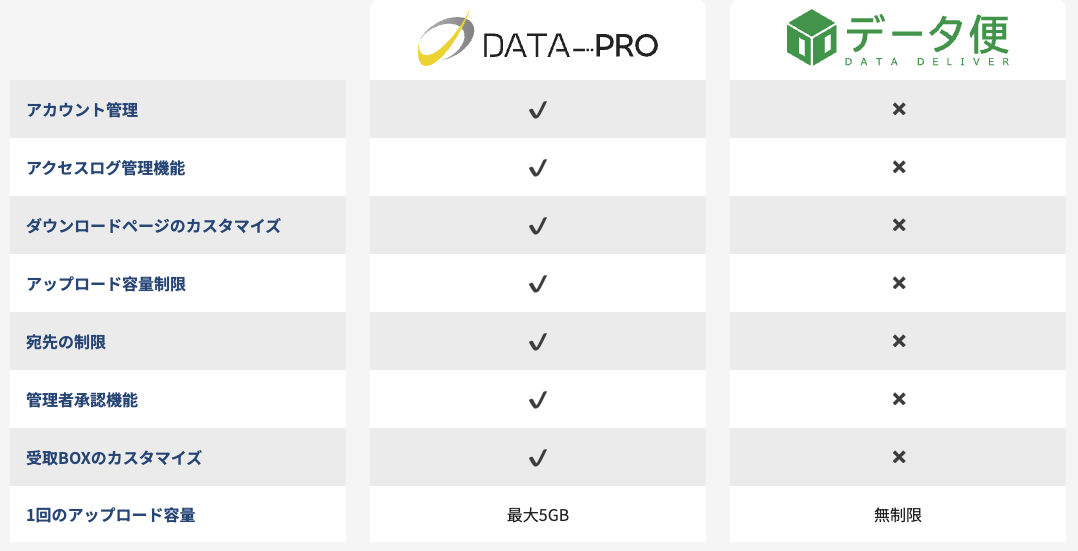Screen dimensions: 1078x551
Task: Select the 1回のアップロード容量 row label
Action: [110, 516]
